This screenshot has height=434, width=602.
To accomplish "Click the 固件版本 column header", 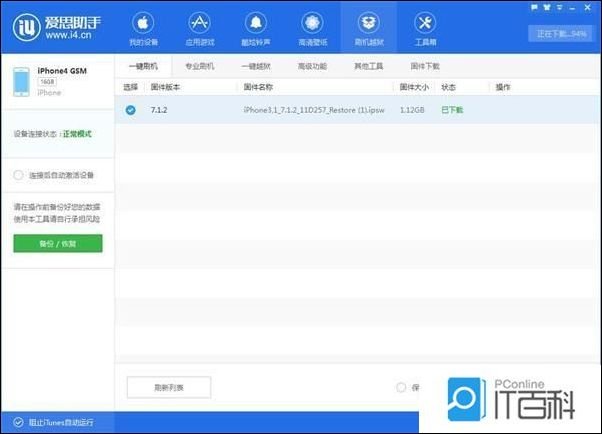I will coord(165,87).
